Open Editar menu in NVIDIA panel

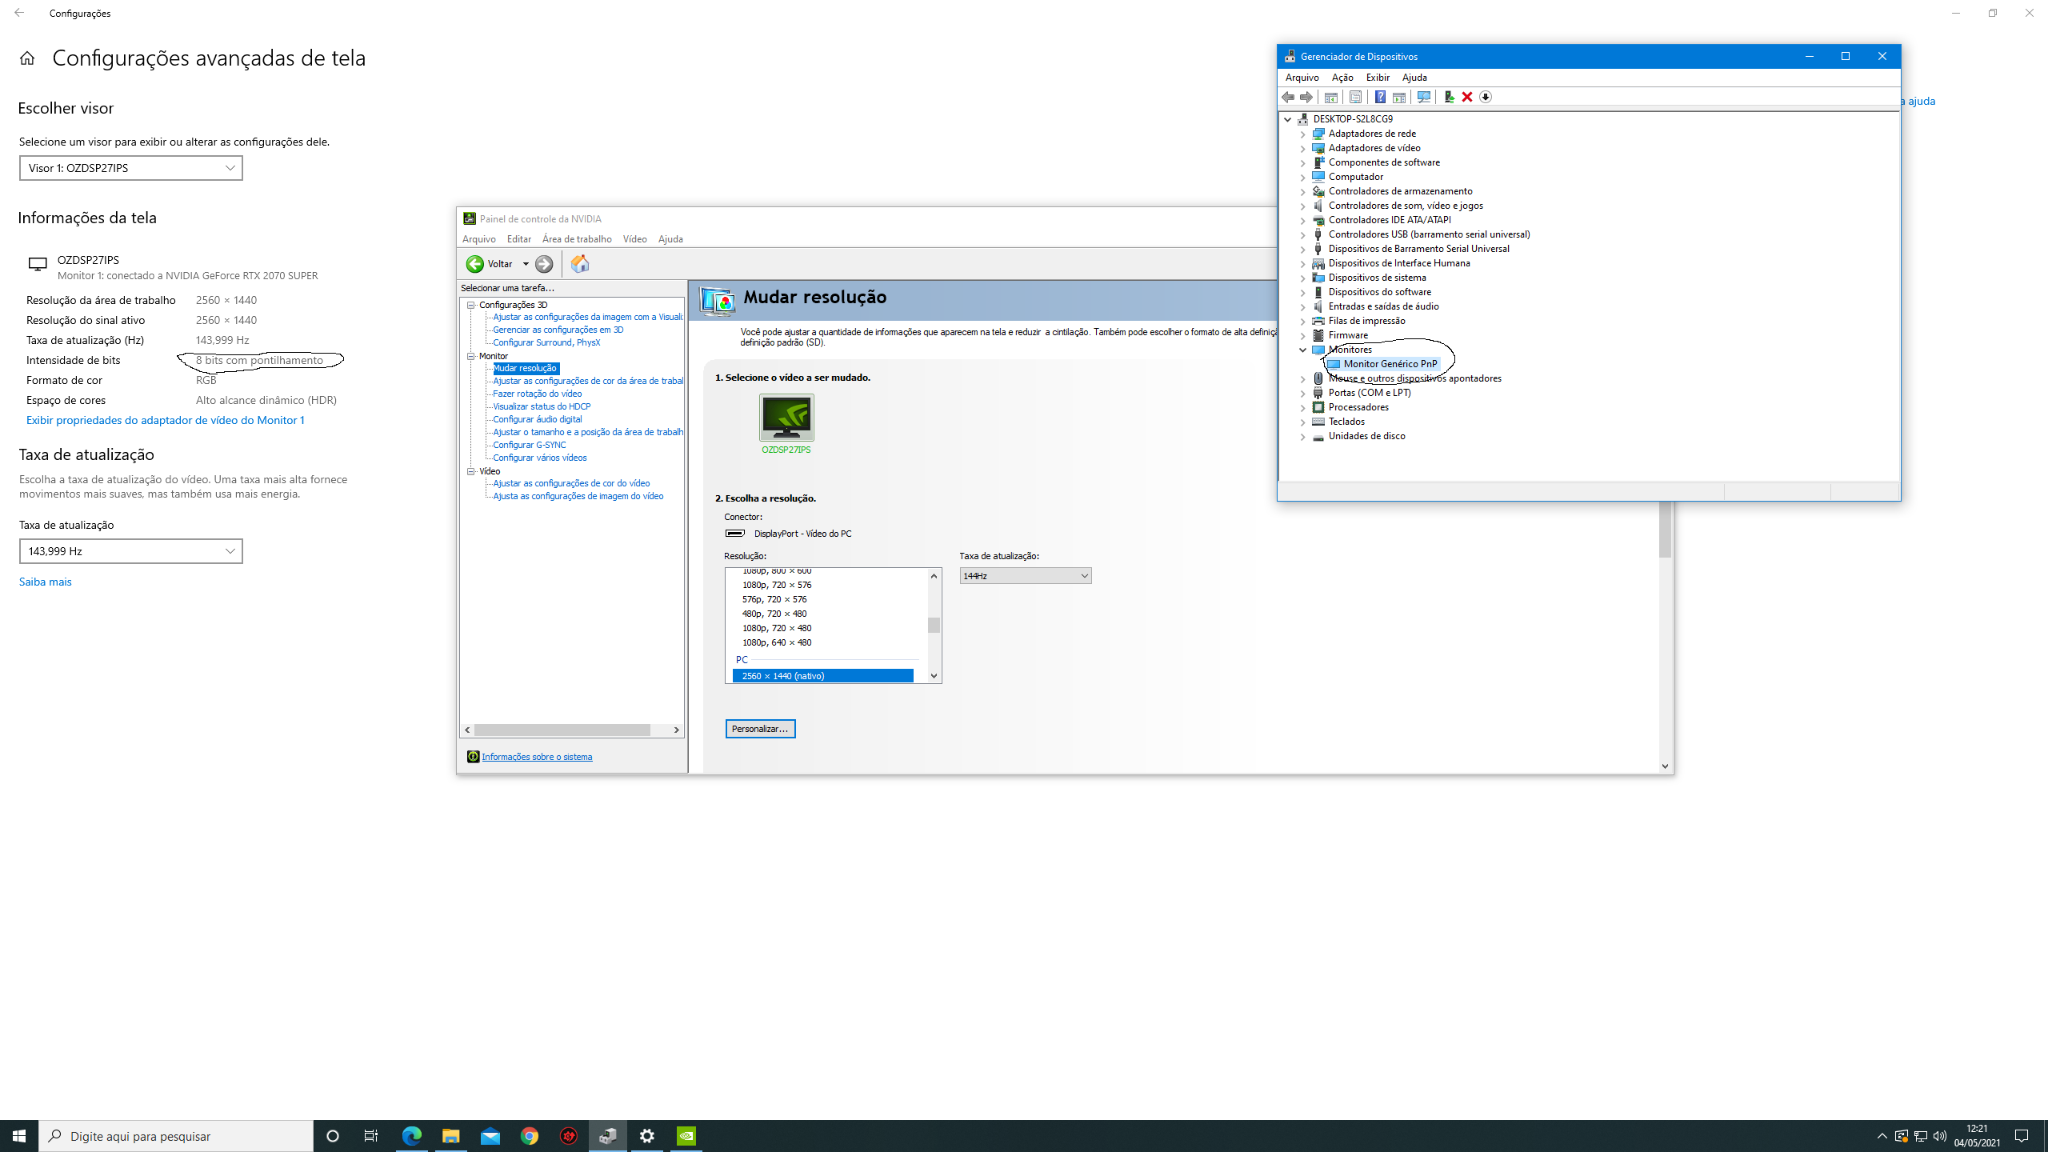519,239
